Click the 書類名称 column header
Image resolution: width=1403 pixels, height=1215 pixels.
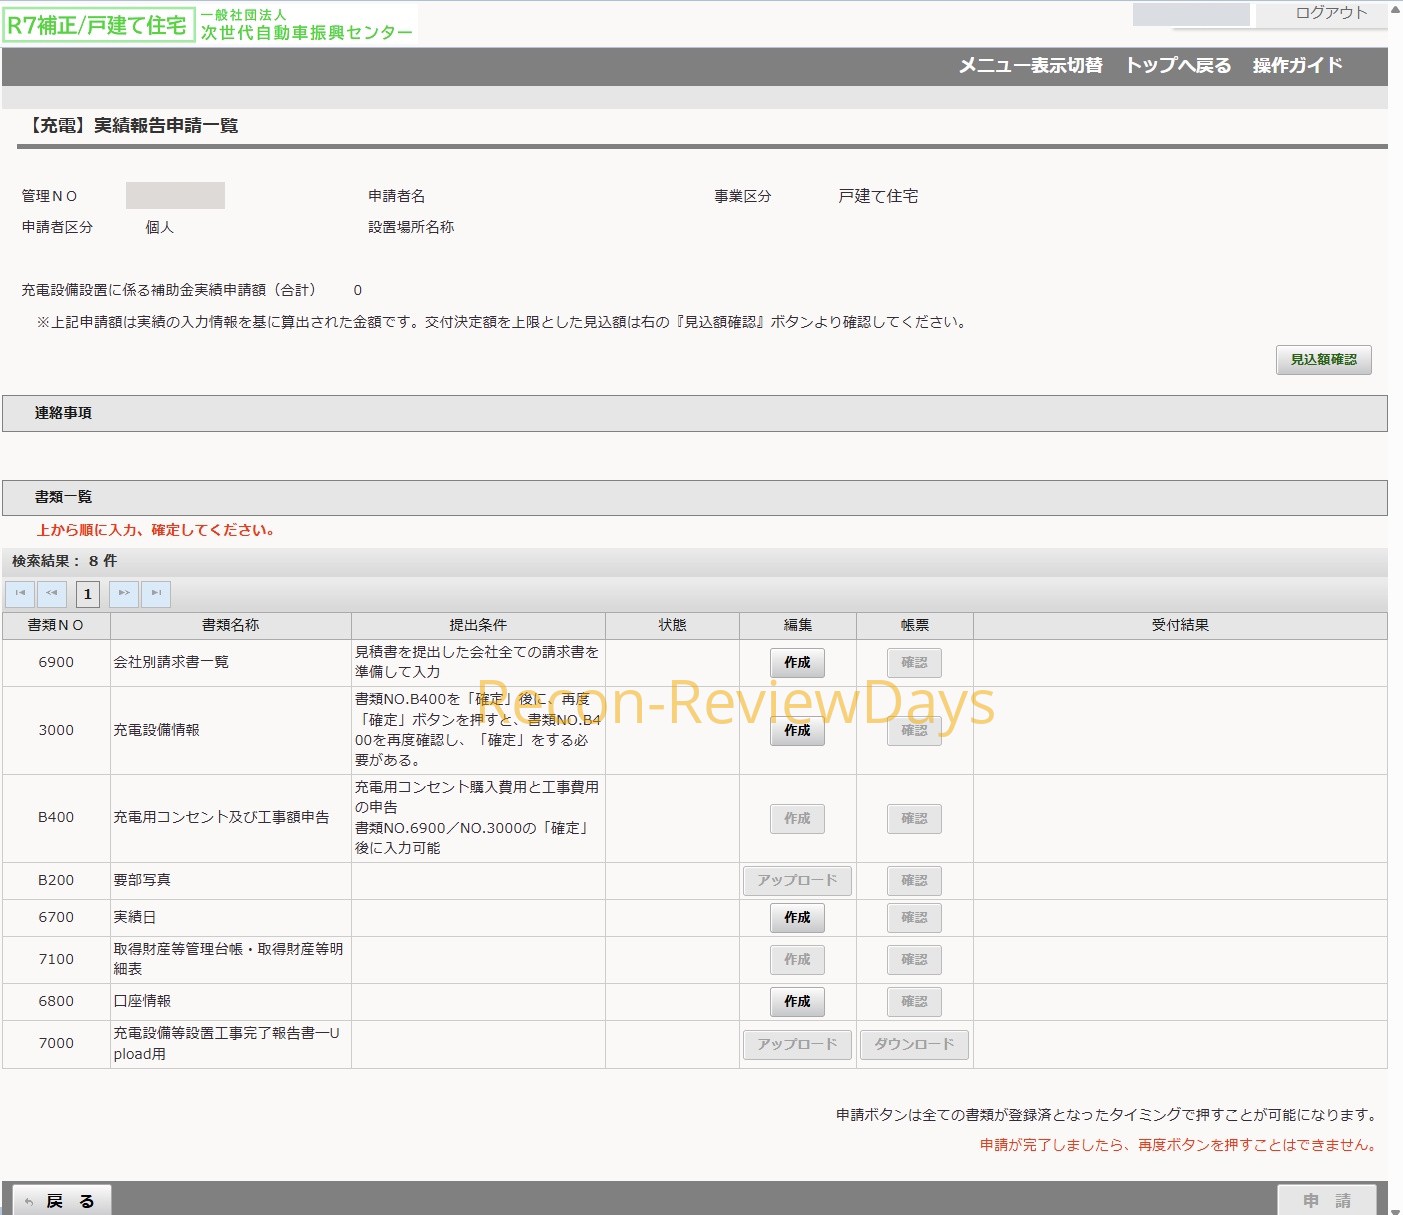[231, 626]
